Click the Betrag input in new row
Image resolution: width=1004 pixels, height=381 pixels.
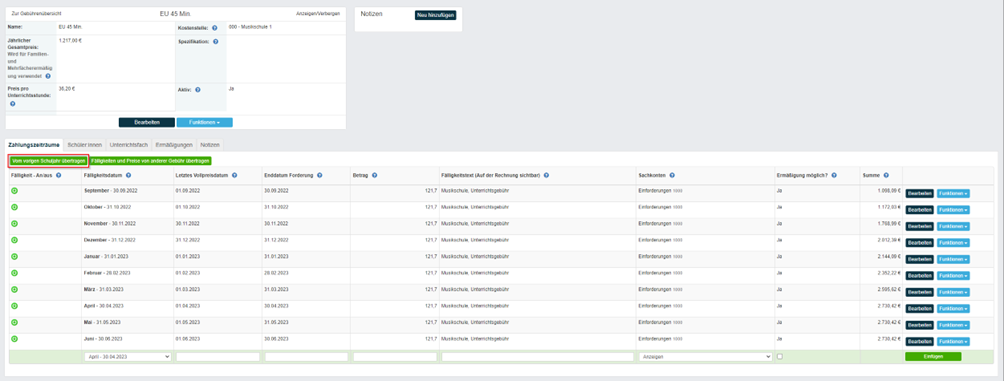(x=394, y=357)
